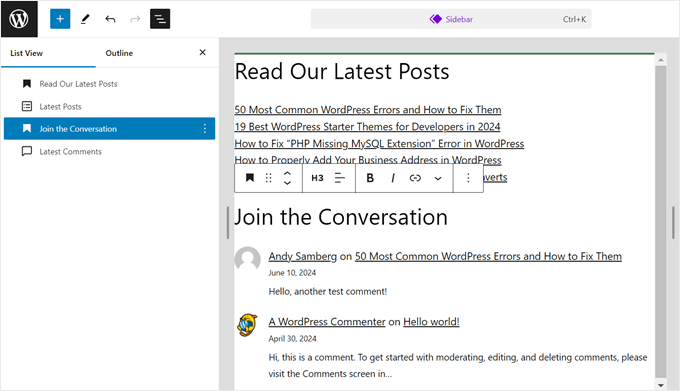The image size is (680, 391).
Task: Switch to the List View tab
Action: click(26, 53)
